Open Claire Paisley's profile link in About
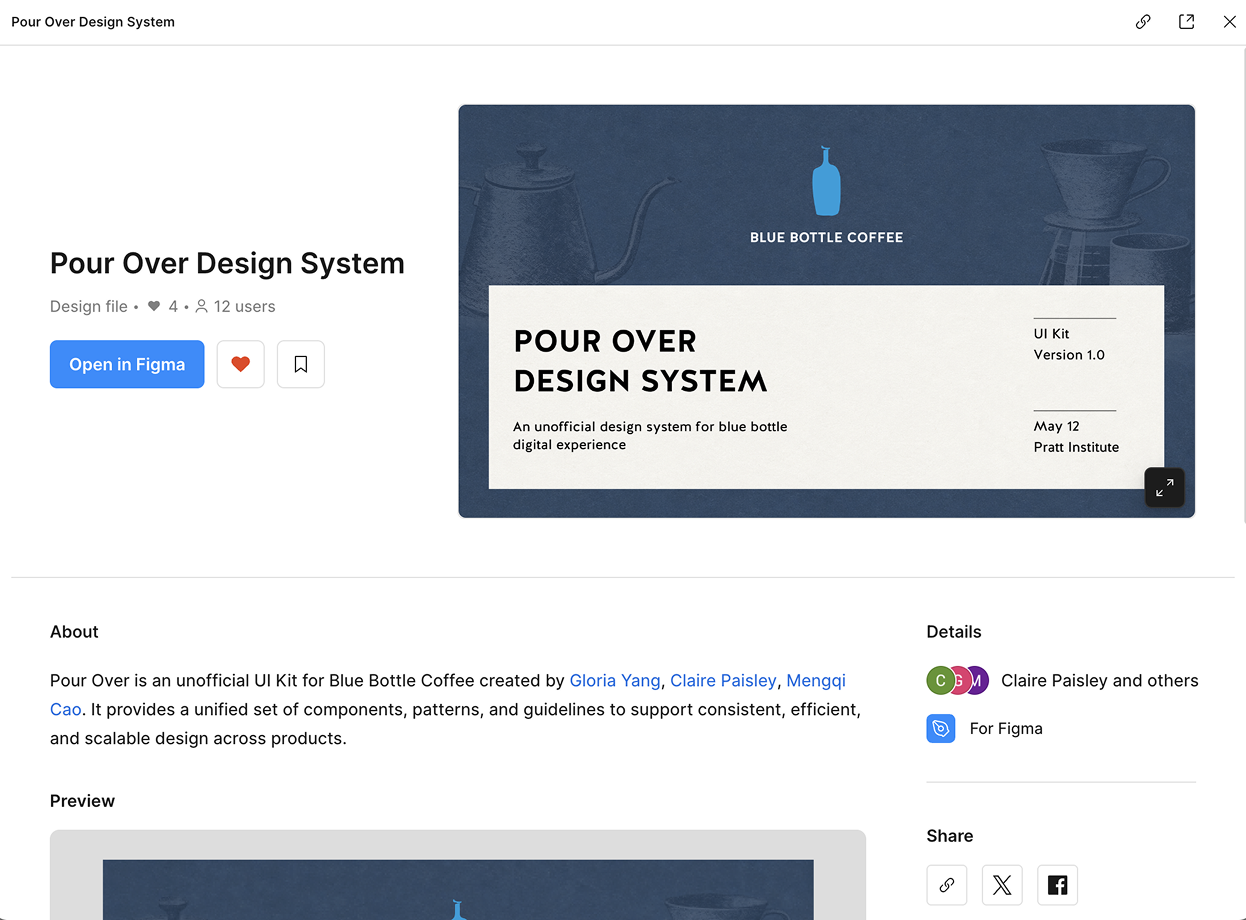Image resolution: width=1246 pixels, height=920 pixels. (723, 680)
